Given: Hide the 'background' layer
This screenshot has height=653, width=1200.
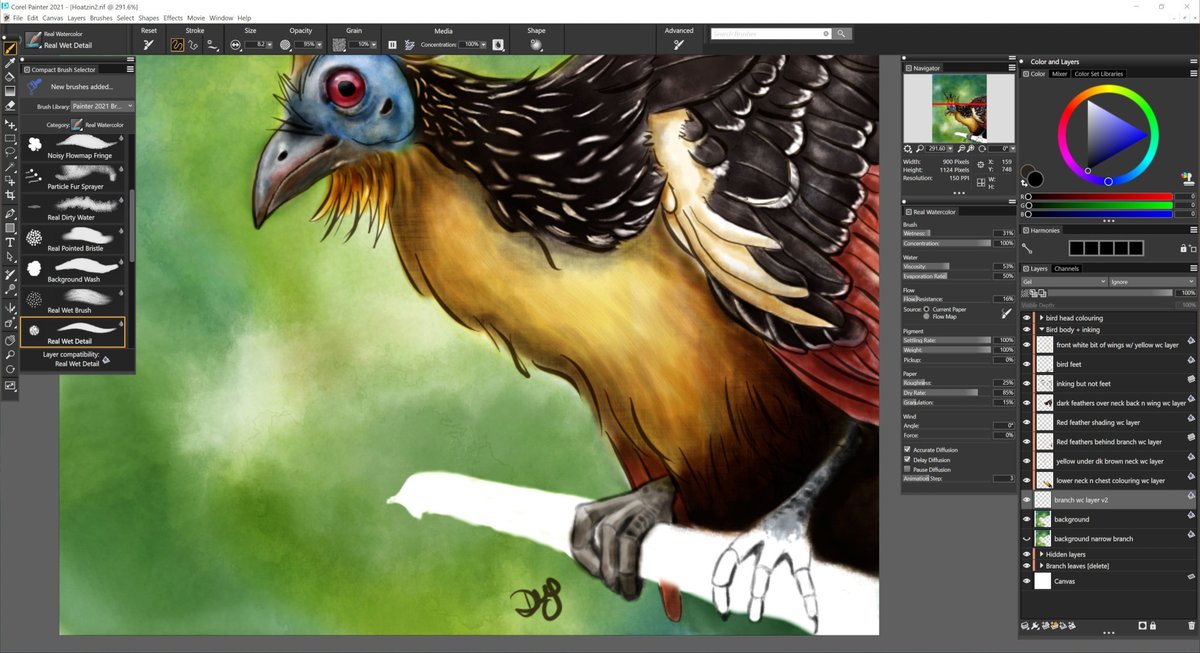Looking at the screenshot, I should coord(1026,519).
